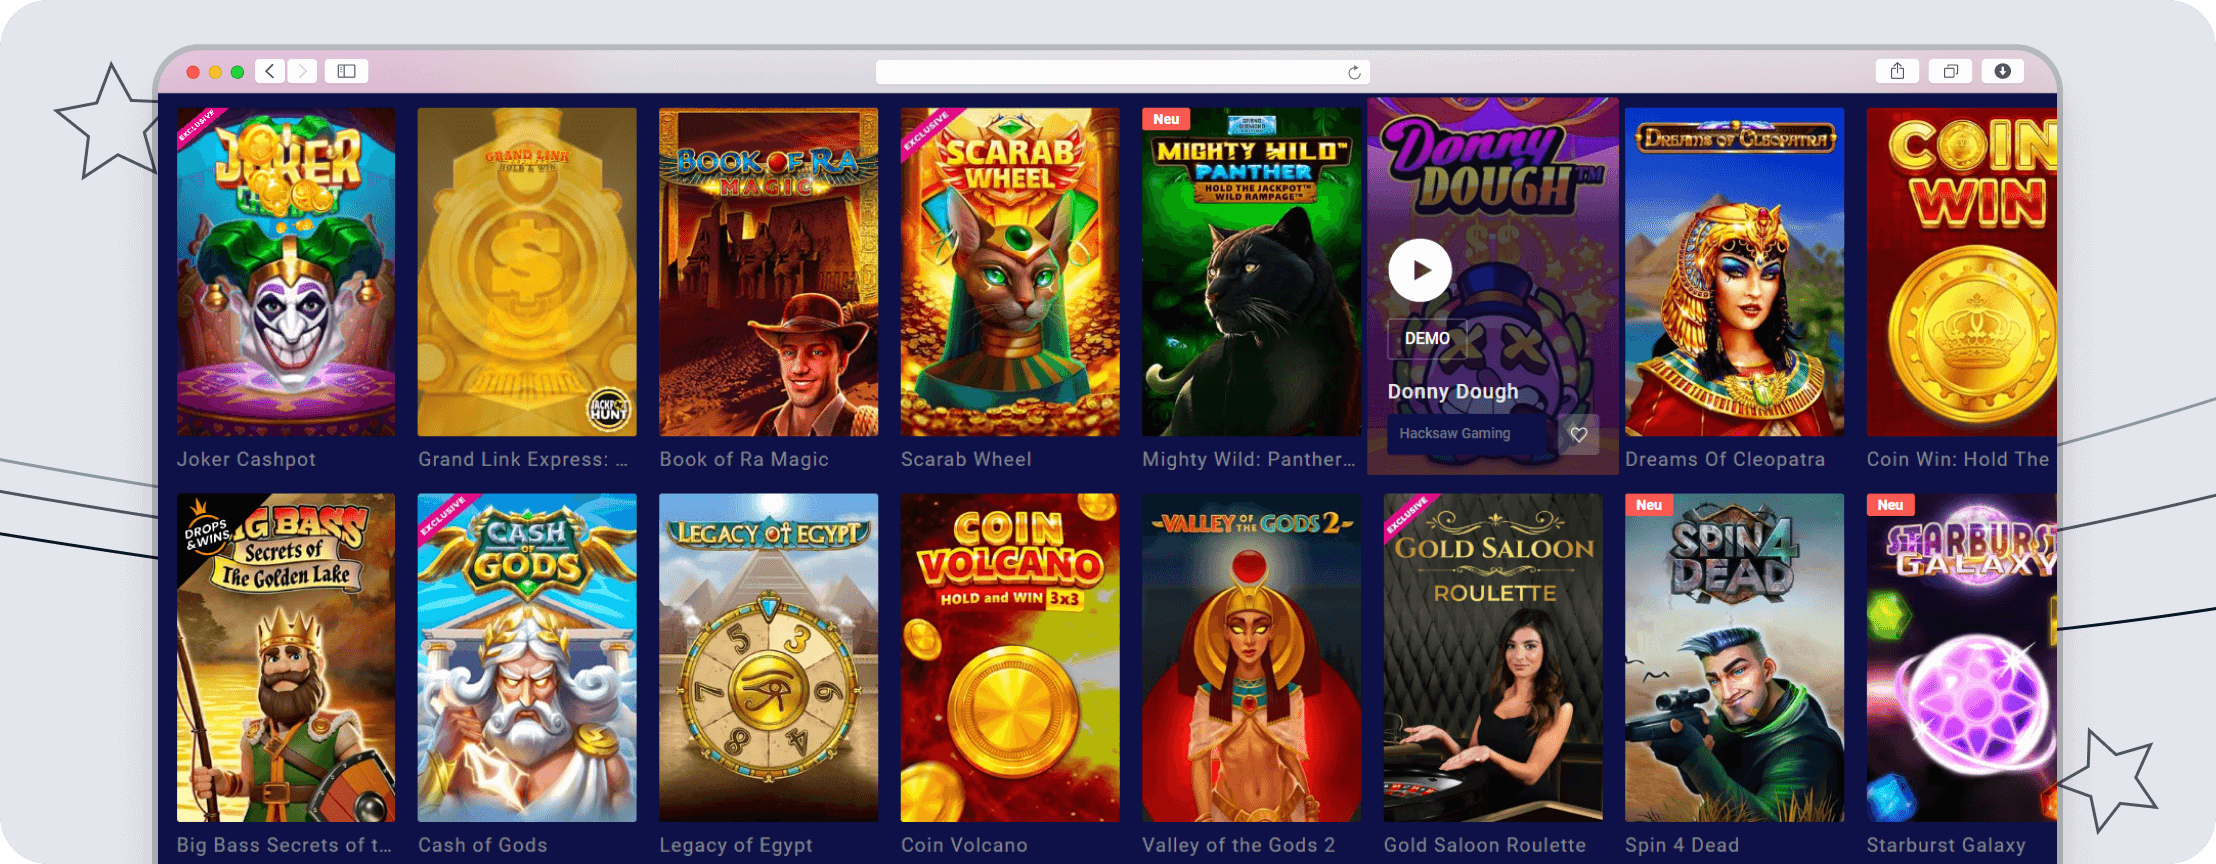Click the Spin 4 Dead title text
This screenshot has width=2216, height=864.
[1682, 845]
